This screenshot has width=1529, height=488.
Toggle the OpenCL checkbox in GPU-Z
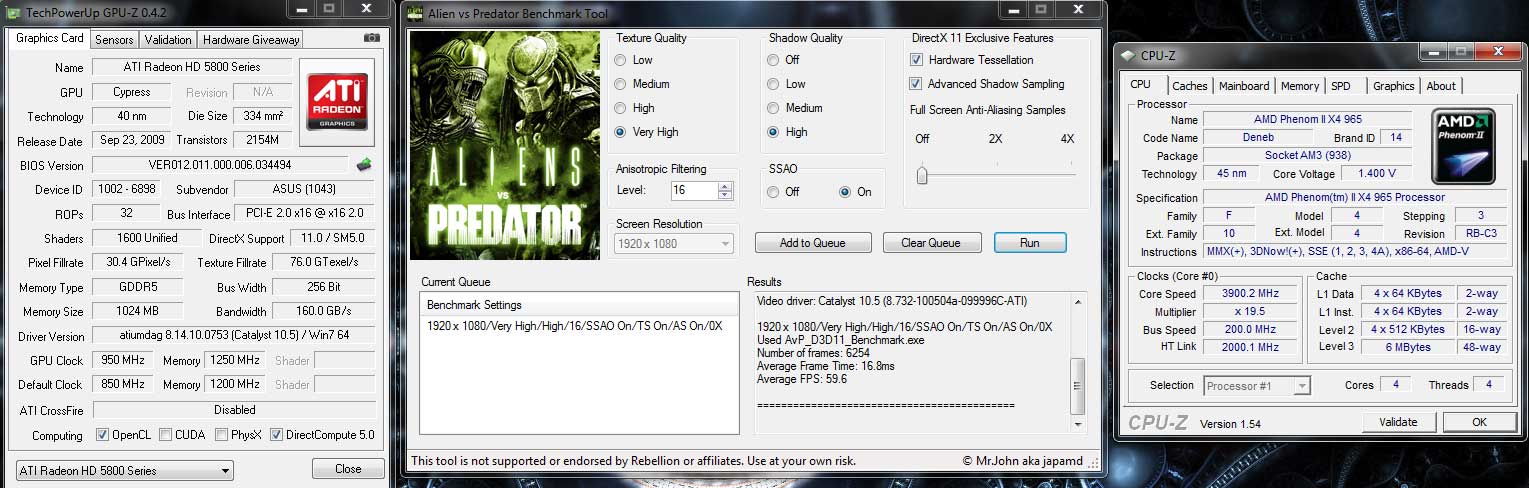pyautogui.click(x=102, y=435)
